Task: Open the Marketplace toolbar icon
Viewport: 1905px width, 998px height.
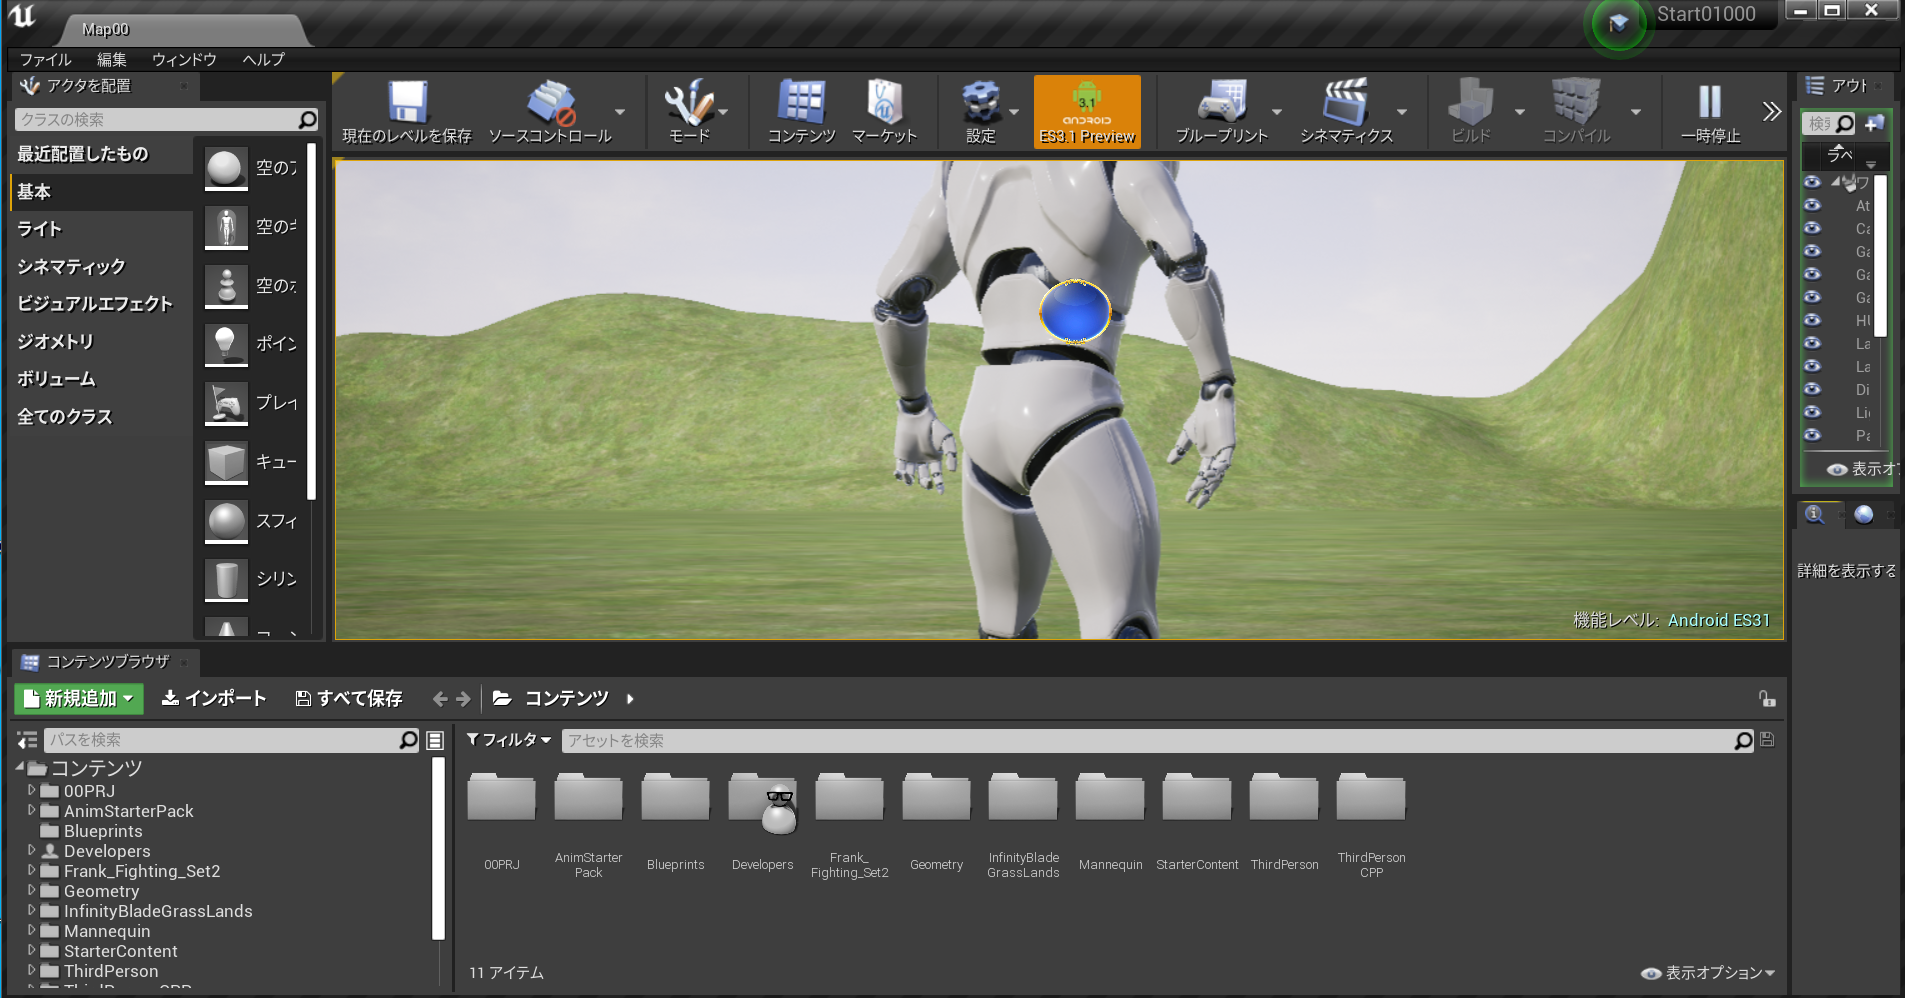Action: (x=884, y=102)
